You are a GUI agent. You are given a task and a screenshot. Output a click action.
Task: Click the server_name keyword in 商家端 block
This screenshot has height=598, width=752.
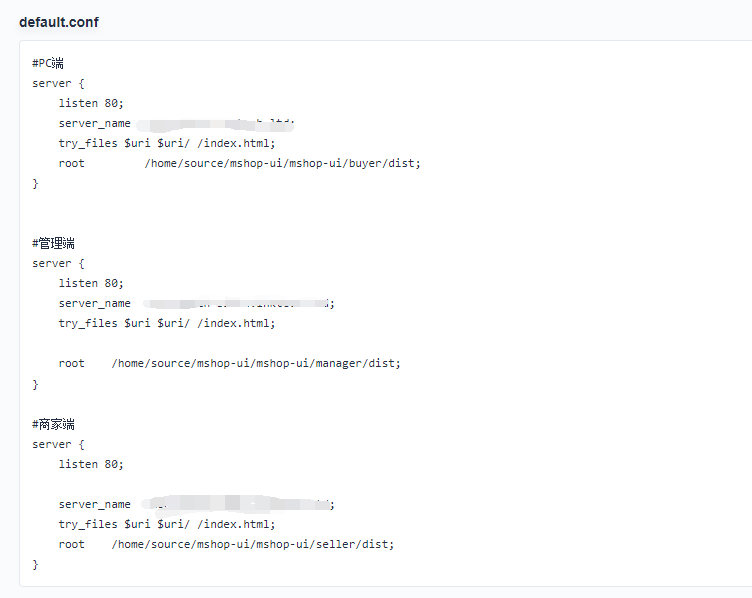click(x=94, y=504)
